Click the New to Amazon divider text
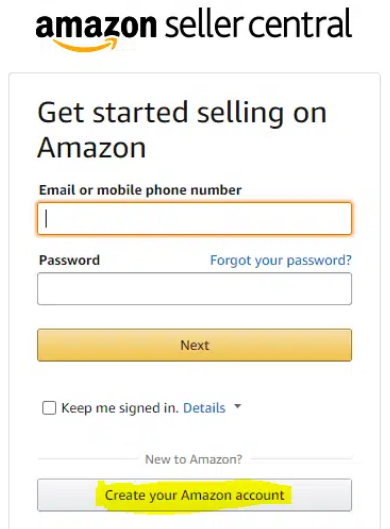This screenshot has width=390, height=529. pos(194,460)
